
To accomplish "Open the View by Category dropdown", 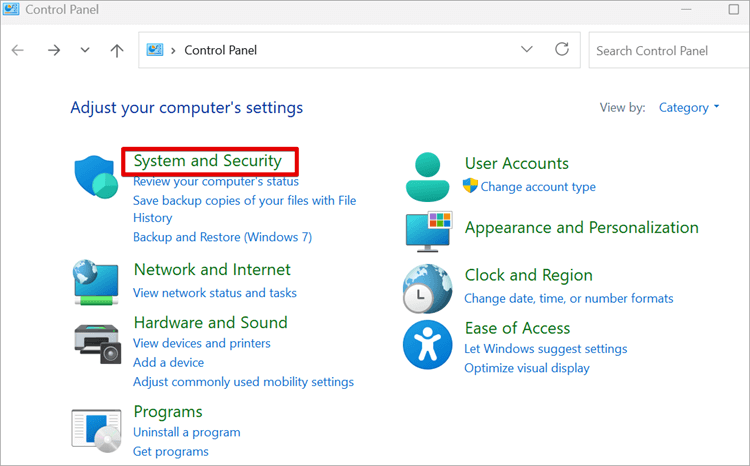I will (689, 108).
